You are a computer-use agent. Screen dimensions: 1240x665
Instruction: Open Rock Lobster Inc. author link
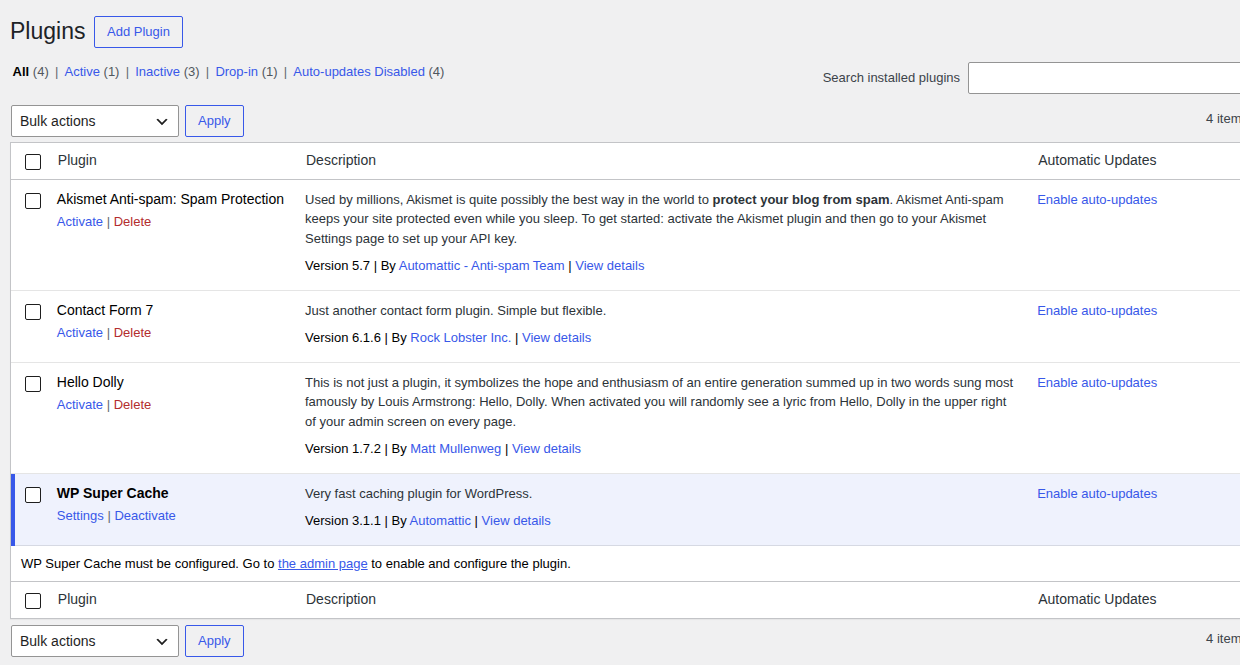pos(461,338)
